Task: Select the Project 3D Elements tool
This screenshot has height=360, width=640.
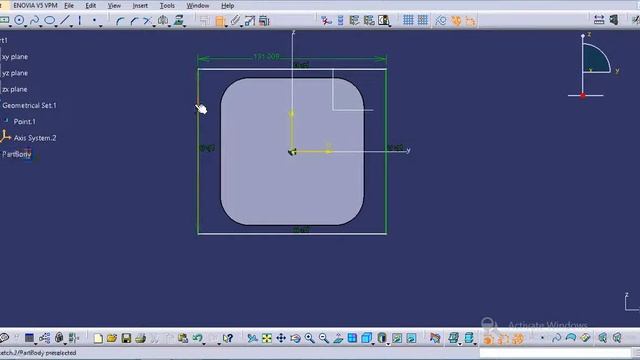Action: click(179, 20)
